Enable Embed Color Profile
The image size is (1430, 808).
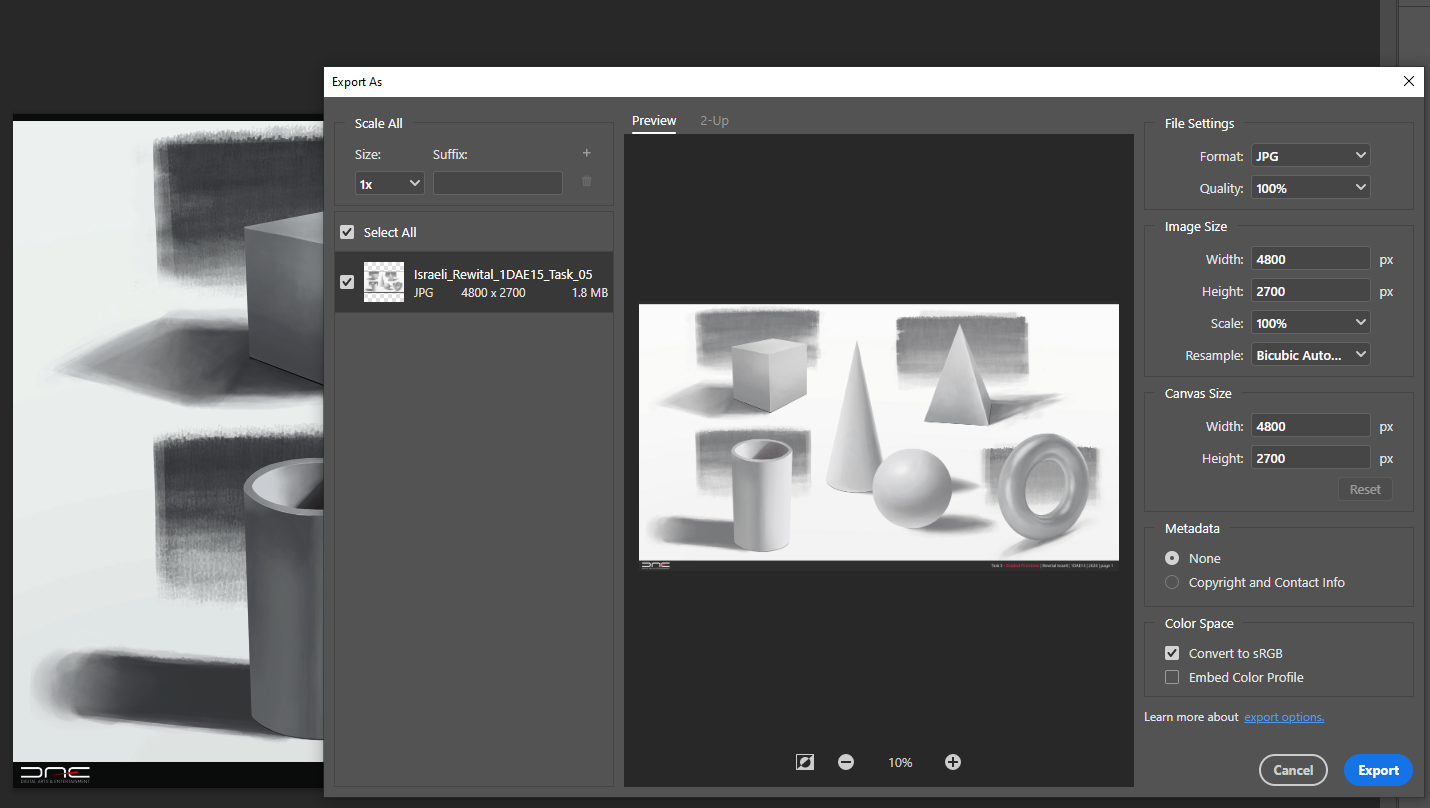[x=1171, y=677]
